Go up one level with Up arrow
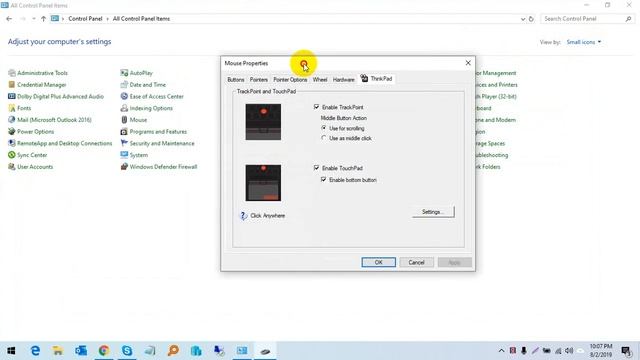 [x=43, y=19]
